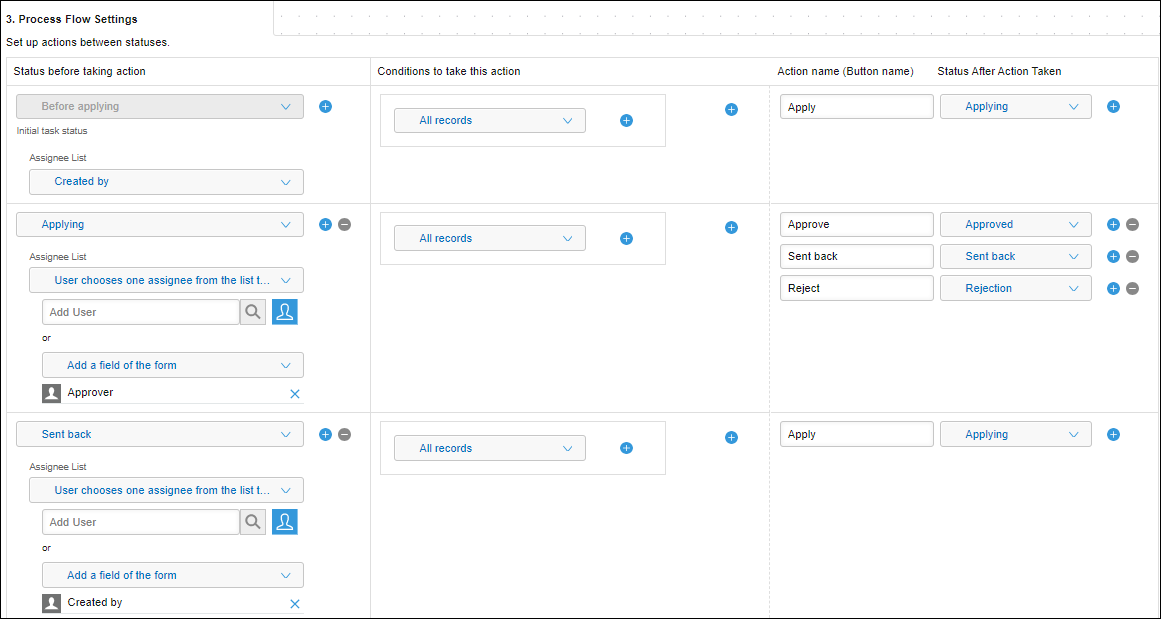
Task: Open the Rejection status-after dropdown
Action: [x=1016, y=288]
